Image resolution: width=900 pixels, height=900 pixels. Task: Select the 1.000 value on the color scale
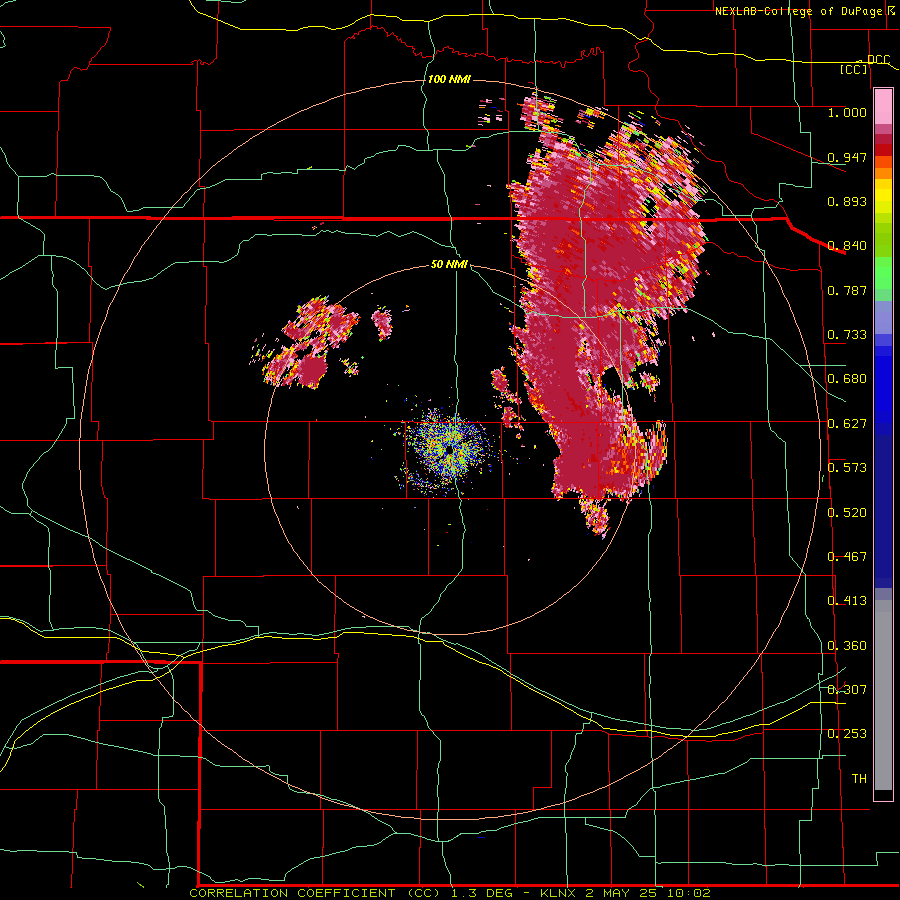[x=847, y=112]
